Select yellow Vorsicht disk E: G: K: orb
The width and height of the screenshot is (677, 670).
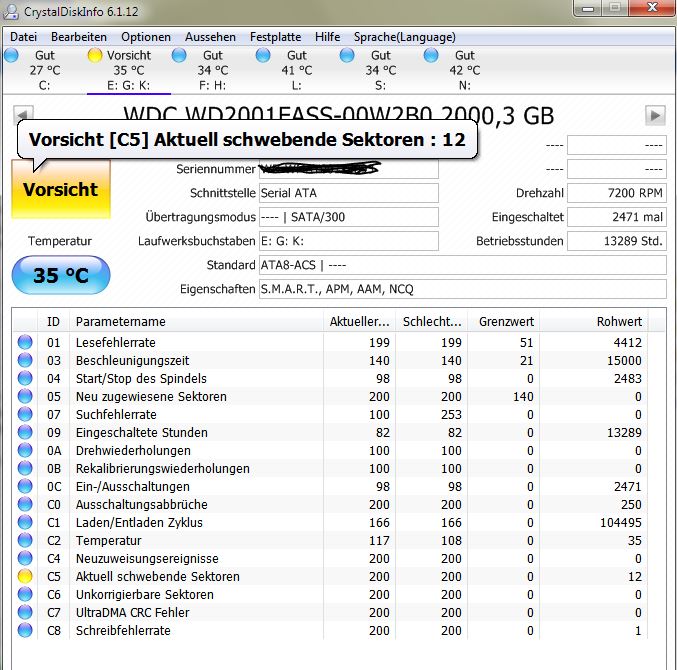[x=95, y=55]
